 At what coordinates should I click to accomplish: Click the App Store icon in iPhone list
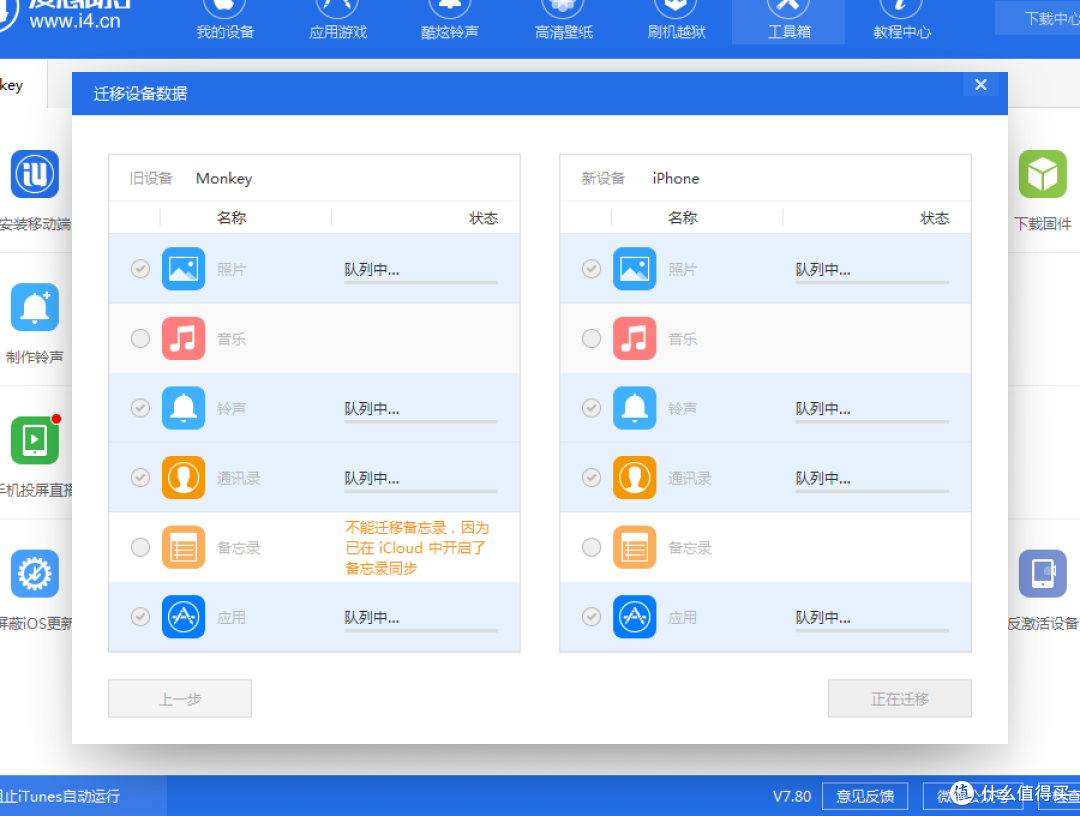point(634,617)
